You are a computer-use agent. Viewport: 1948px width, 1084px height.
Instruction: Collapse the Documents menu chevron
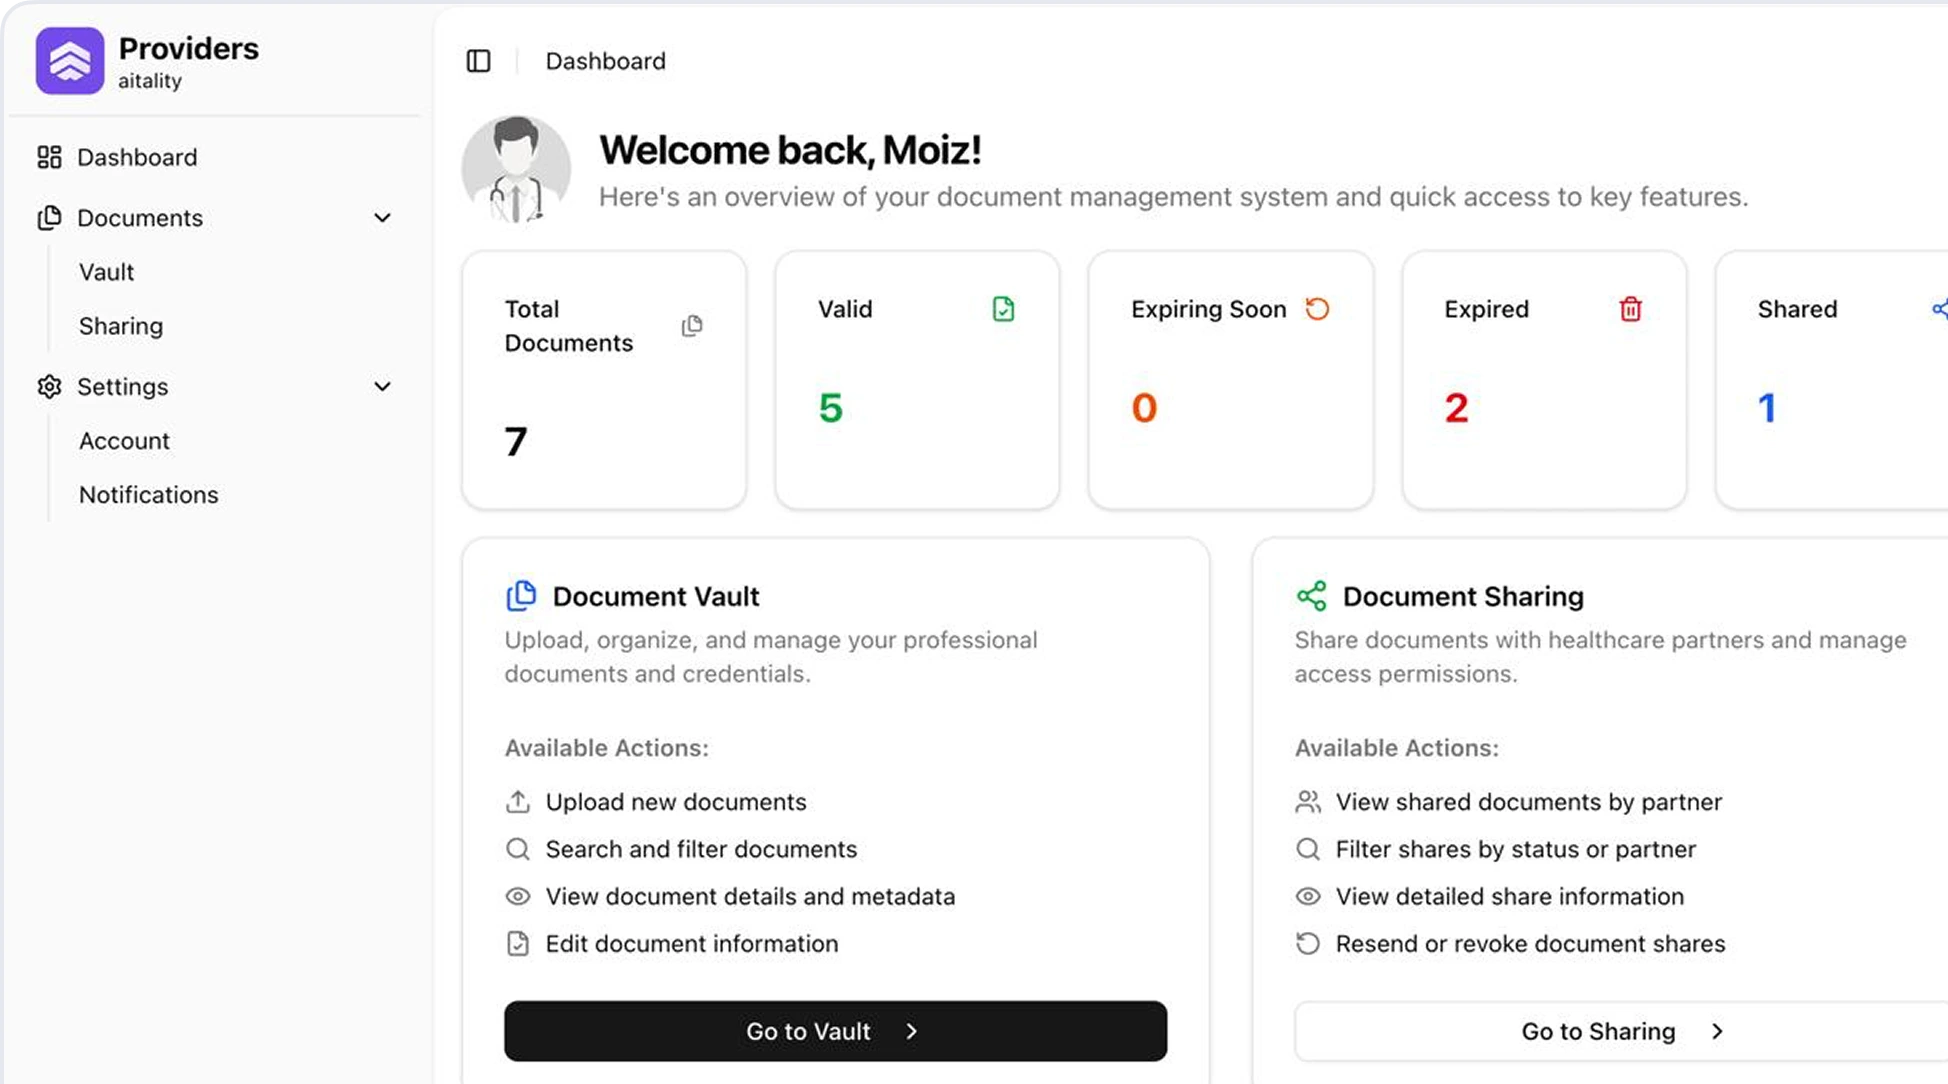coord(382,218)
